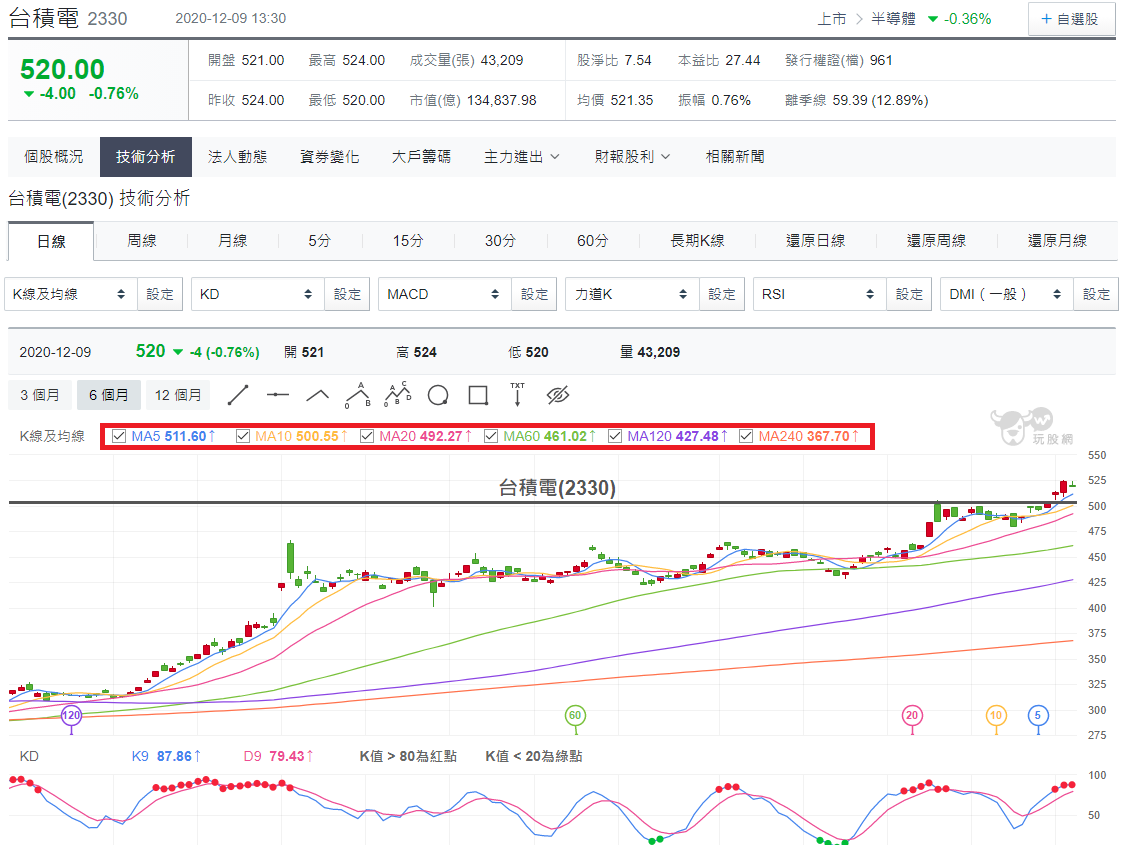
Task: Switch to 長期K線 chart tab
Action: pos(697,241)
